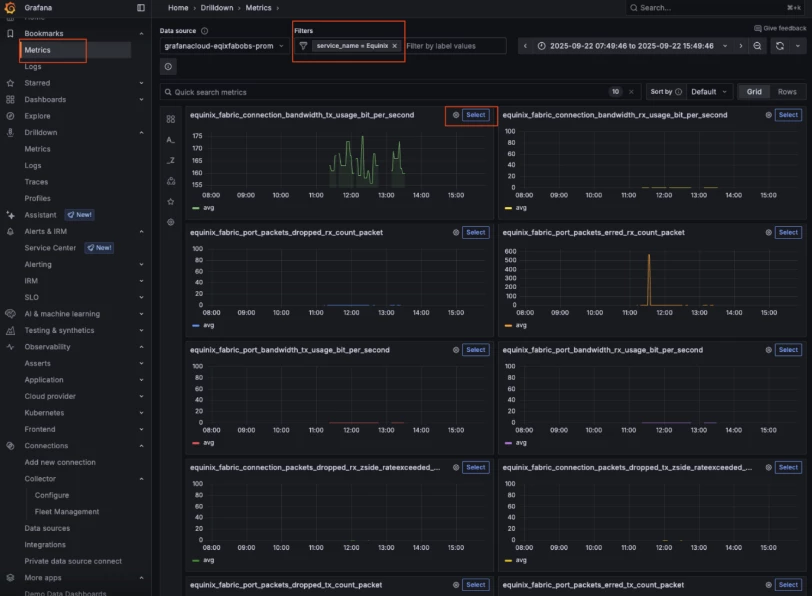Shift time range back with left arrow

[525, 46]
